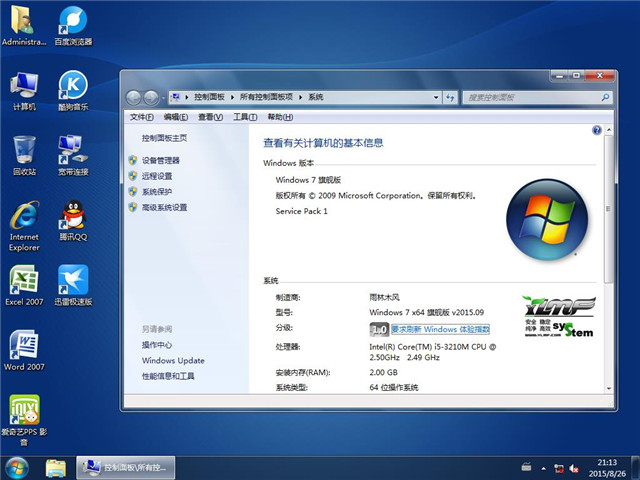
Task: Open Windows Explorer from taskbar
Action: 56,468
